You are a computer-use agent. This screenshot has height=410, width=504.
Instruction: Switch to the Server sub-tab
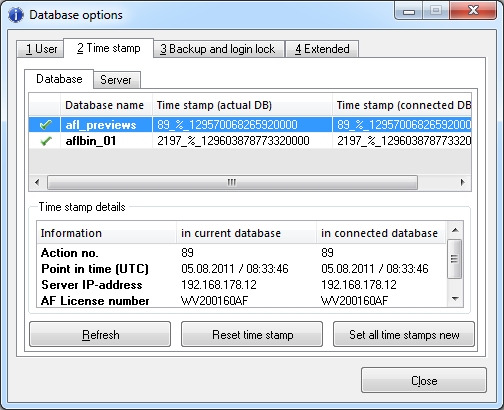point(116,80)
